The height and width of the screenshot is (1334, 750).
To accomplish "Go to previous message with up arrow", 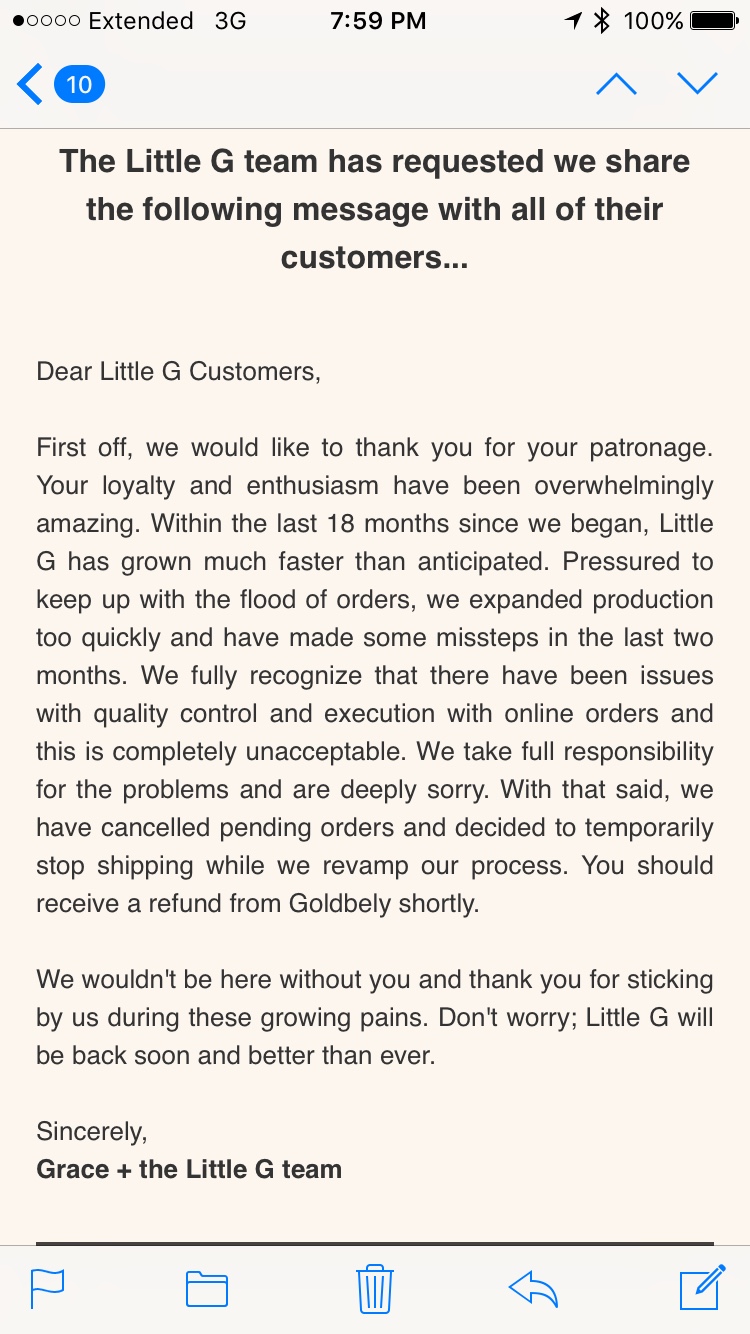I will tap(616, 84).
